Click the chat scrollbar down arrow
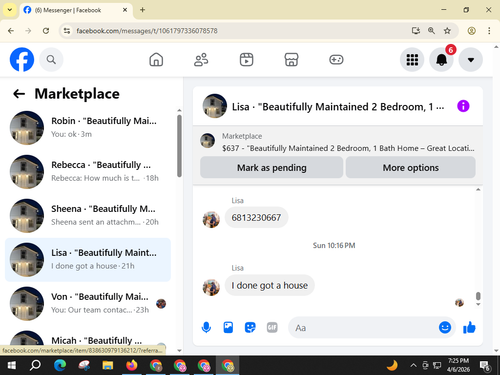500x375 pixels. click(478, 304)
